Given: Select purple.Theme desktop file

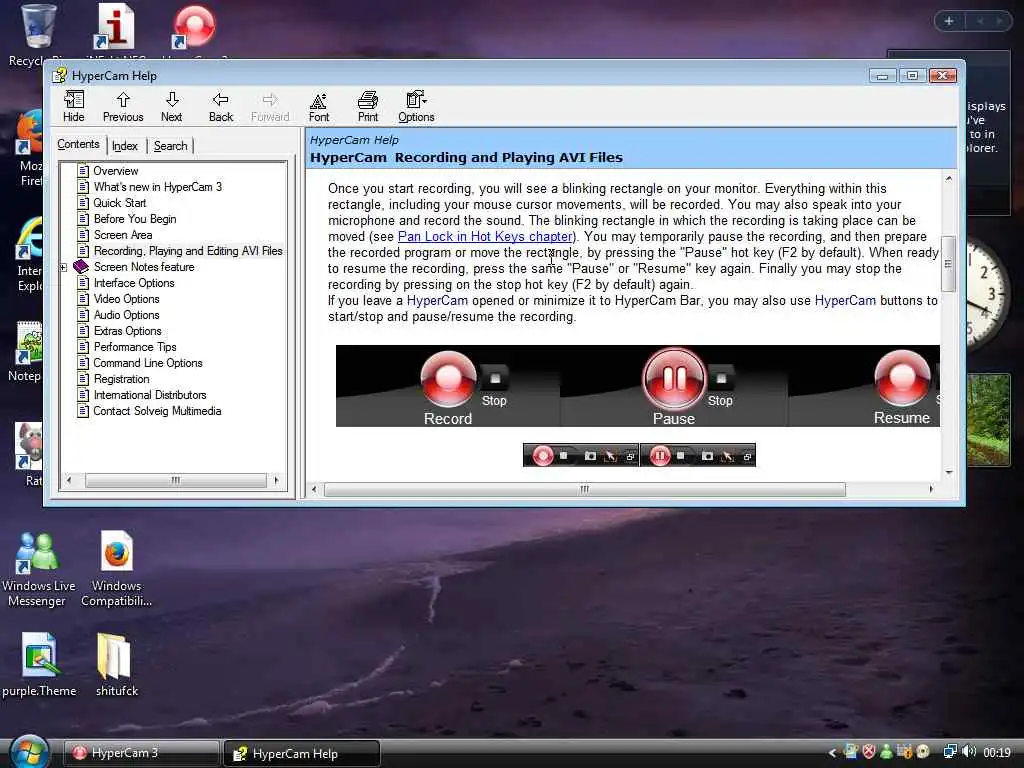Looking at the screenshot, I should [39, 665].
